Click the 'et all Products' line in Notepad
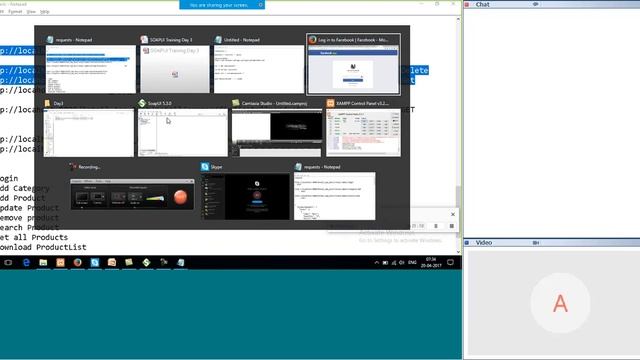Viewport: 640px width, 360px height. (x=34, y=237)
